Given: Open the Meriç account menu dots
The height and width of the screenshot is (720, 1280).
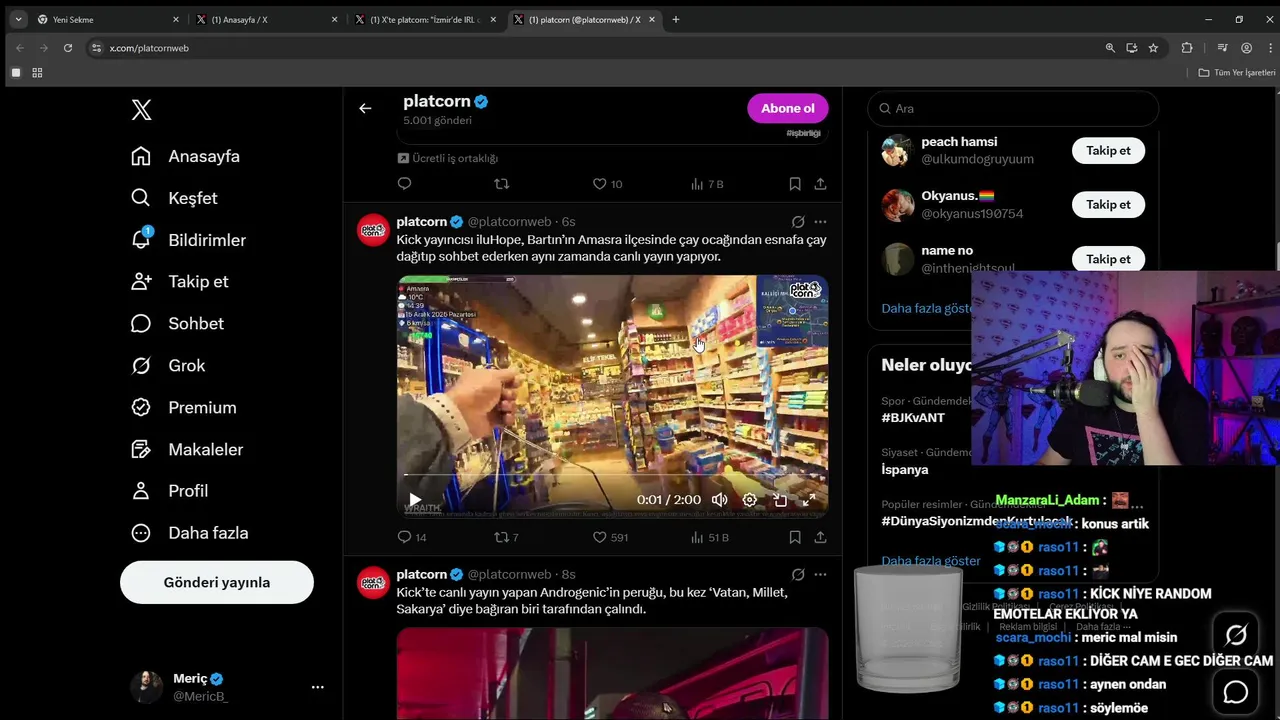Looking at the screenshot, I should [x=317, y=687].
